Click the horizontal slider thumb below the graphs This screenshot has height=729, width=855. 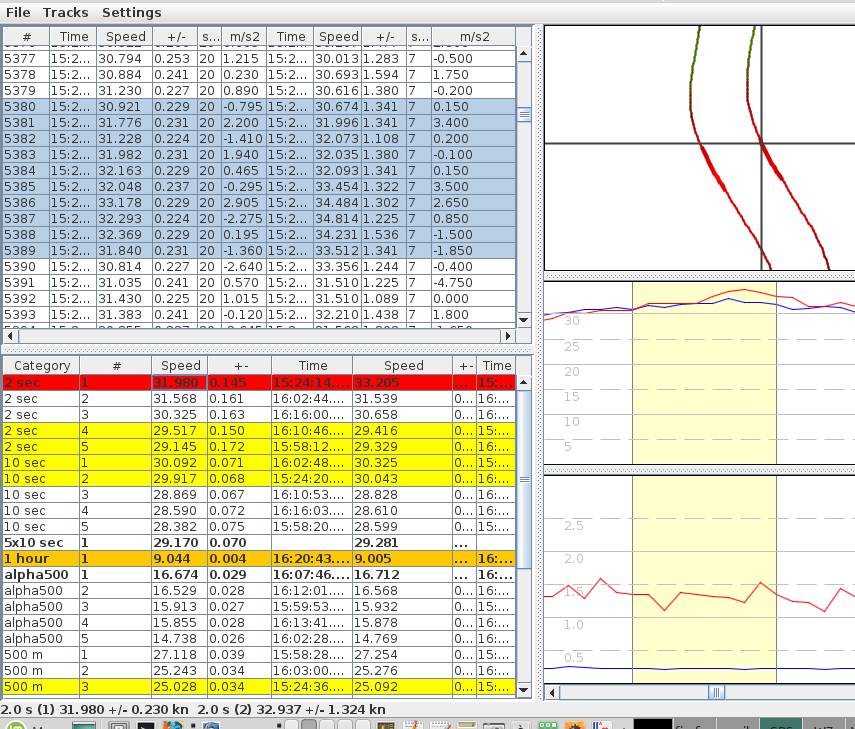716,692
